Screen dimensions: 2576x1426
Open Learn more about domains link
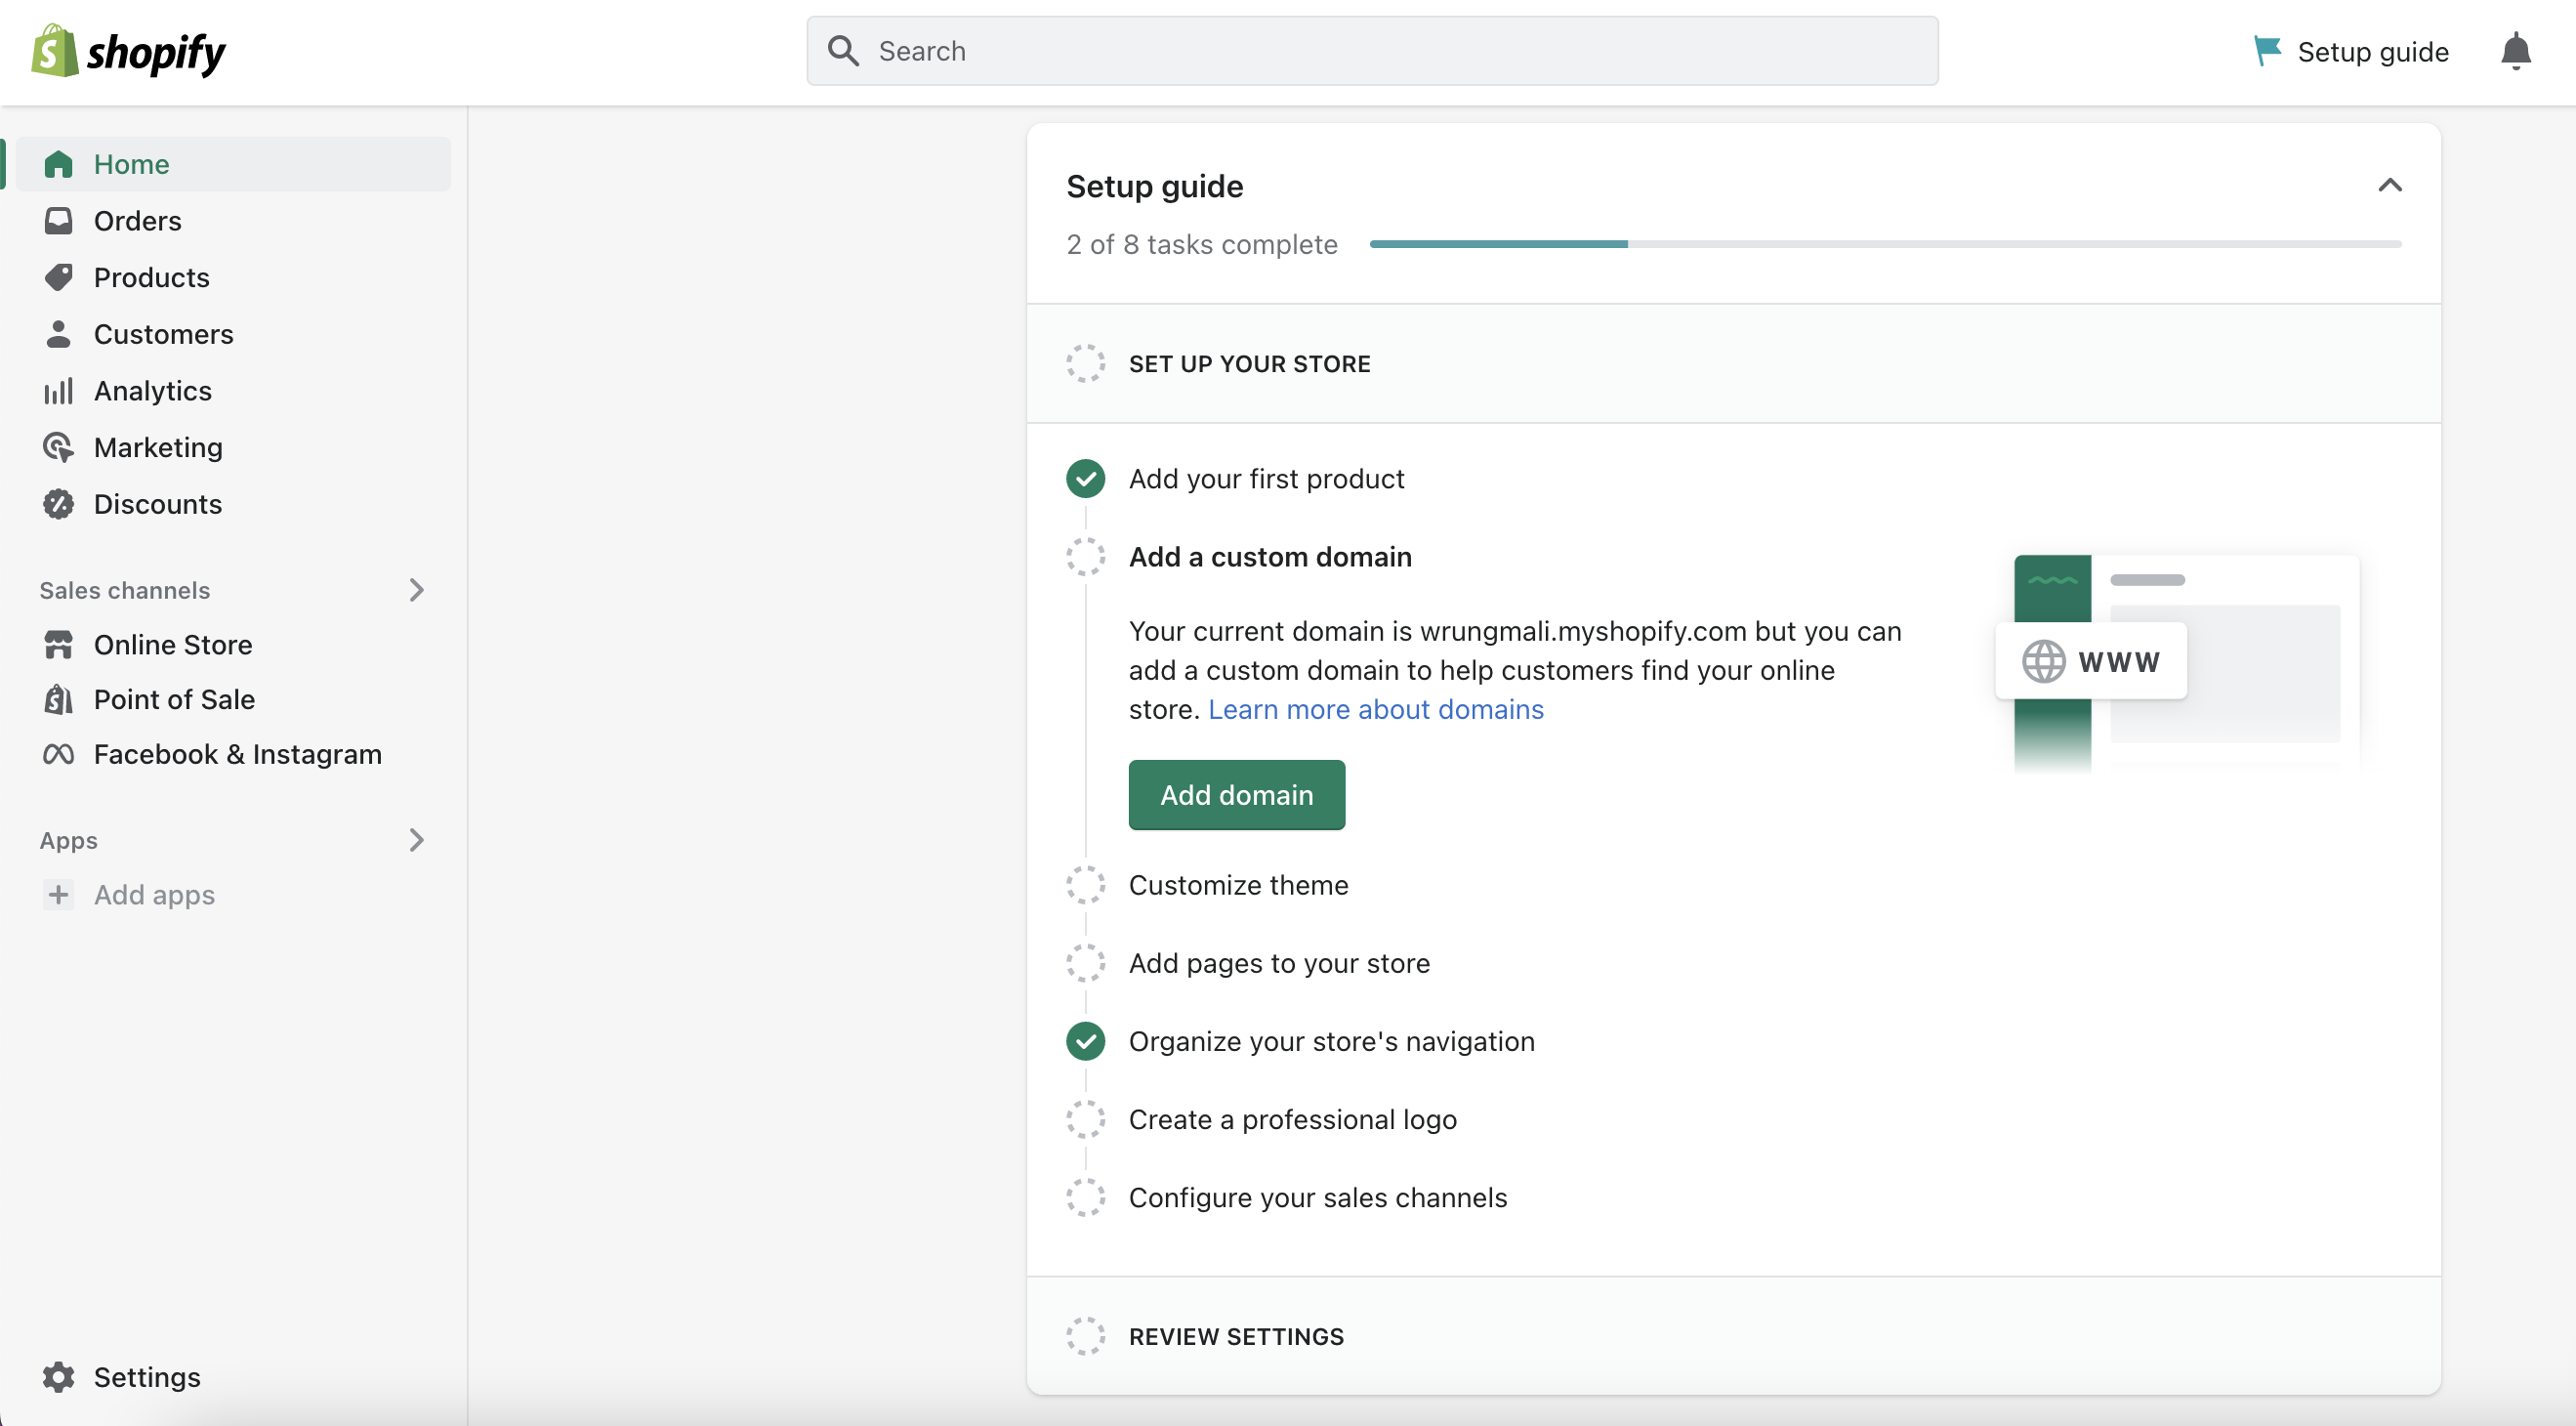tap(1375, 709)
